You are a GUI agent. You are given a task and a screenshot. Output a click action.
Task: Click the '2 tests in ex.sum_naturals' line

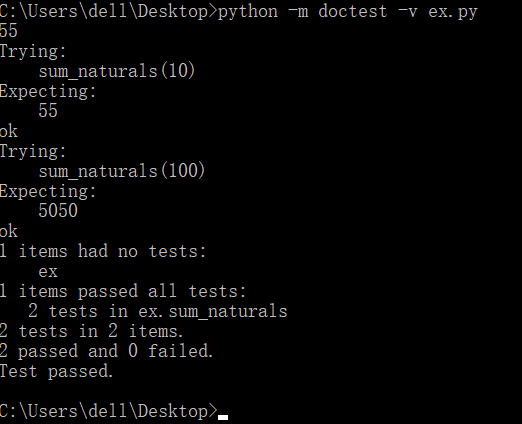point(158,311)
